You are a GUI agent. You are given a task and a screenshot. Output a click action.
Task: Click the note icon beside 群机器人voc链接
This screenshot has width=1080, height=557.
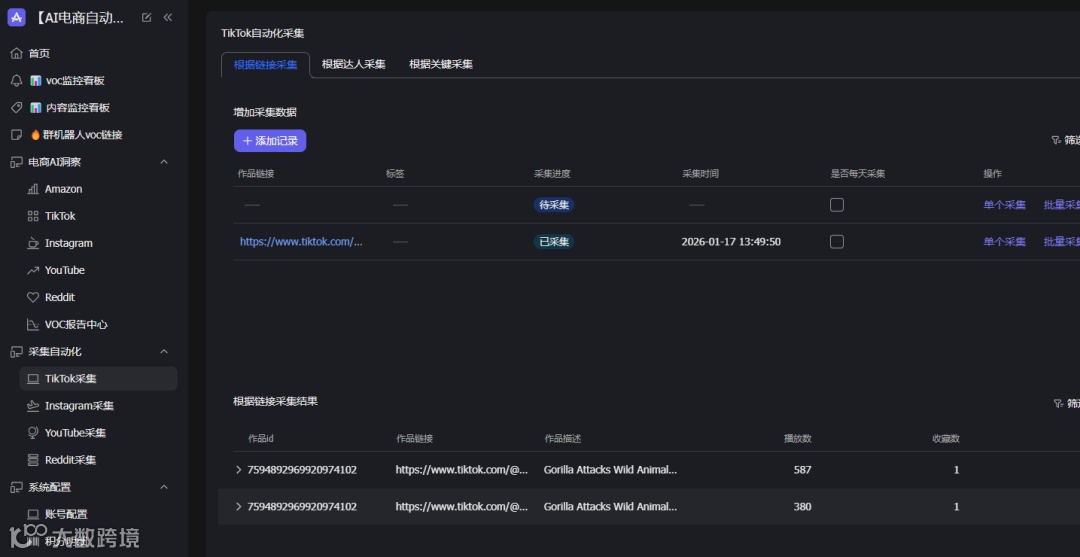click(17, 135)
